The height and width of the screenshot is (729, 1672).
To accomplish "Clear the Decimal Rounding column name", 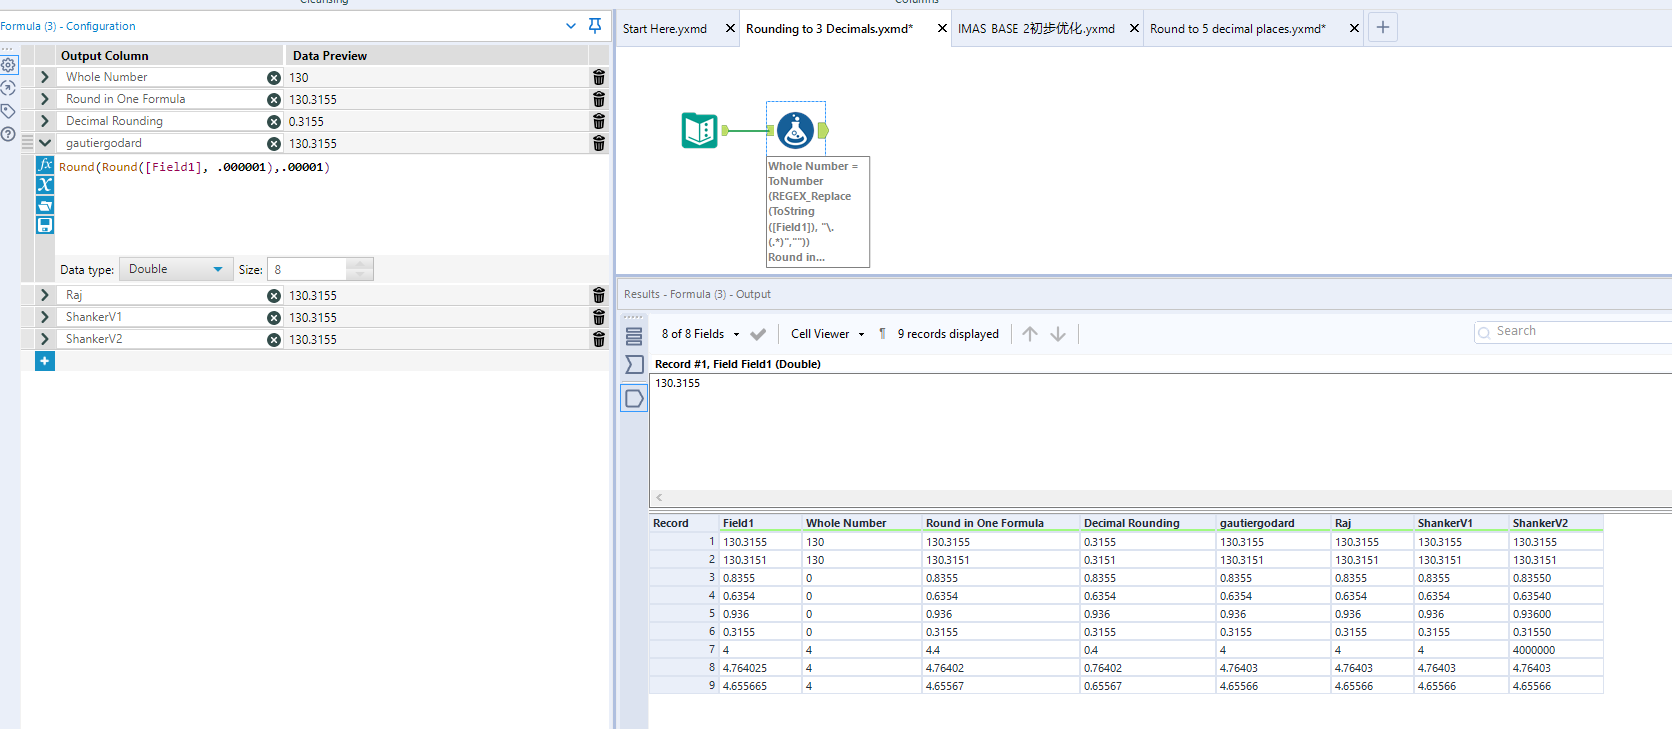I will [274, 121].
